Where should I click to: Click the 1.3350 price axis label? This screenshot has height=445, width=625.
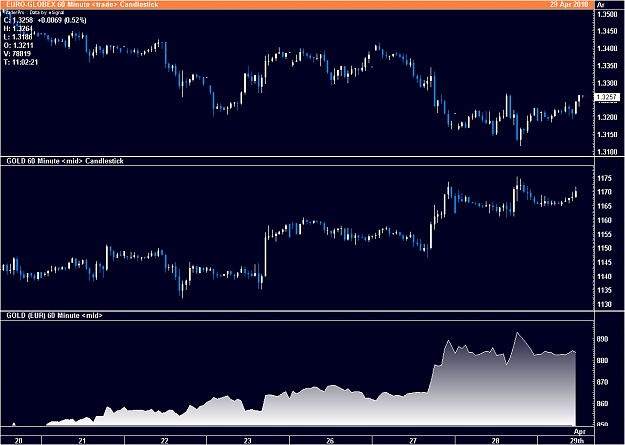click(x=607, y=66)
